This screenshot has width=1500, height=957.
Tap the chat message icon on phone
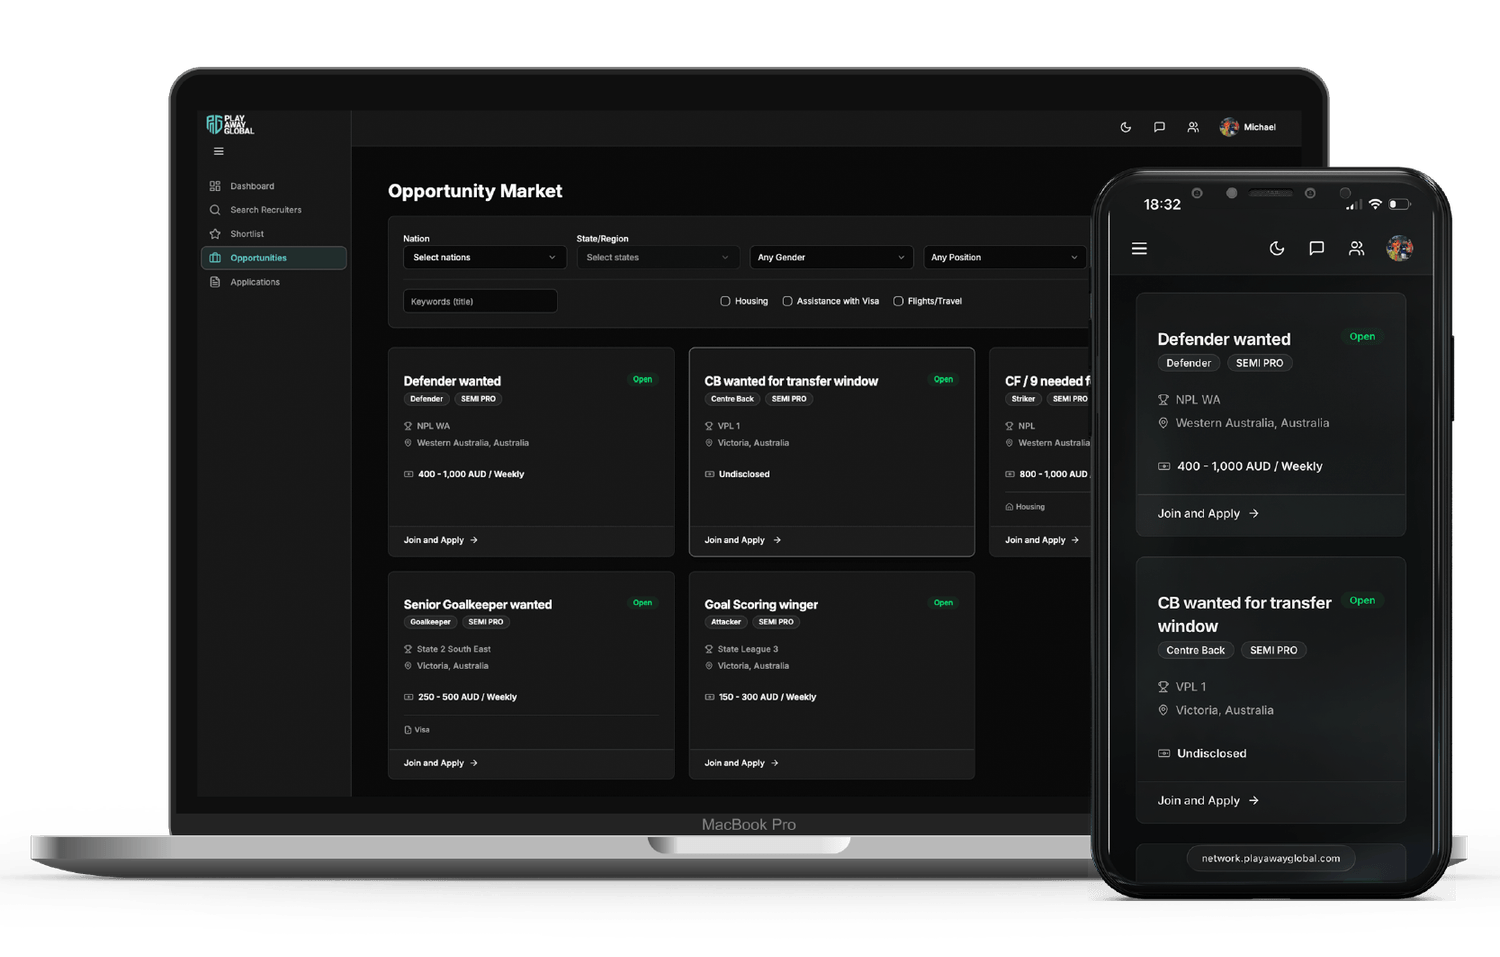pyautogui.click(x=1317, y=248)
